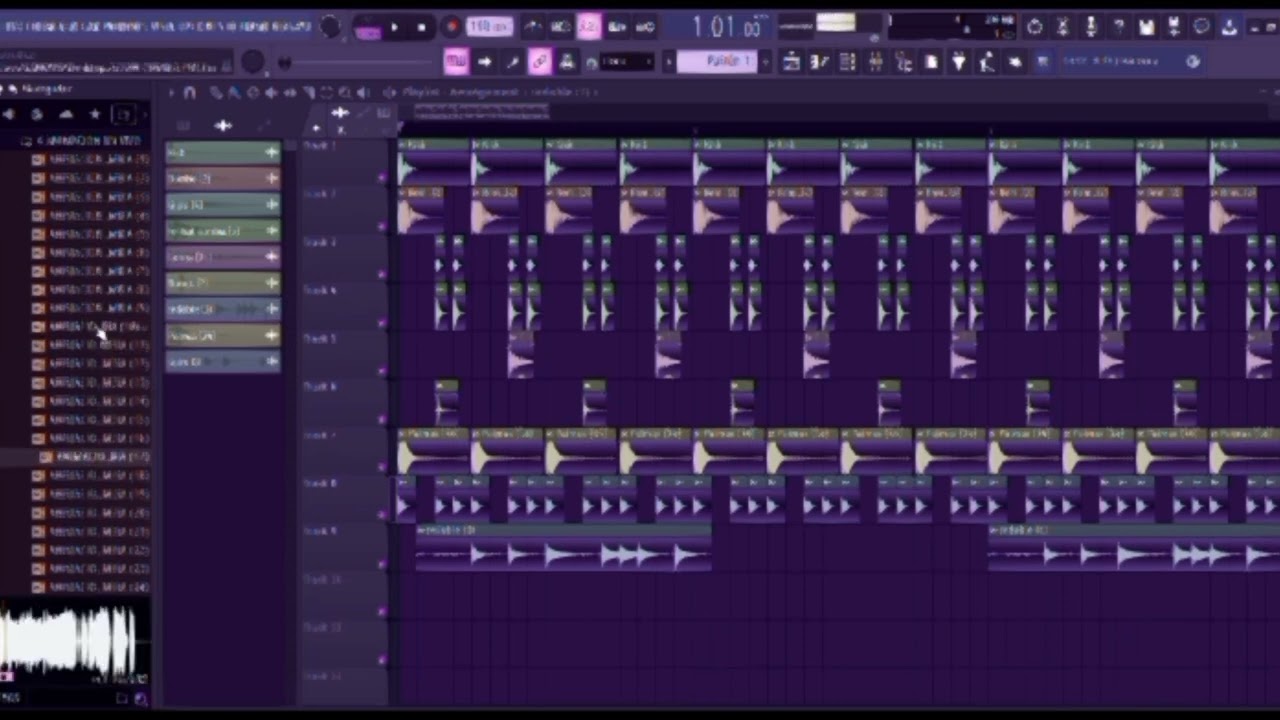1280x720 pixels.
Task: Select the Select tool in playlist toolbar
Action: click(327, 92)
